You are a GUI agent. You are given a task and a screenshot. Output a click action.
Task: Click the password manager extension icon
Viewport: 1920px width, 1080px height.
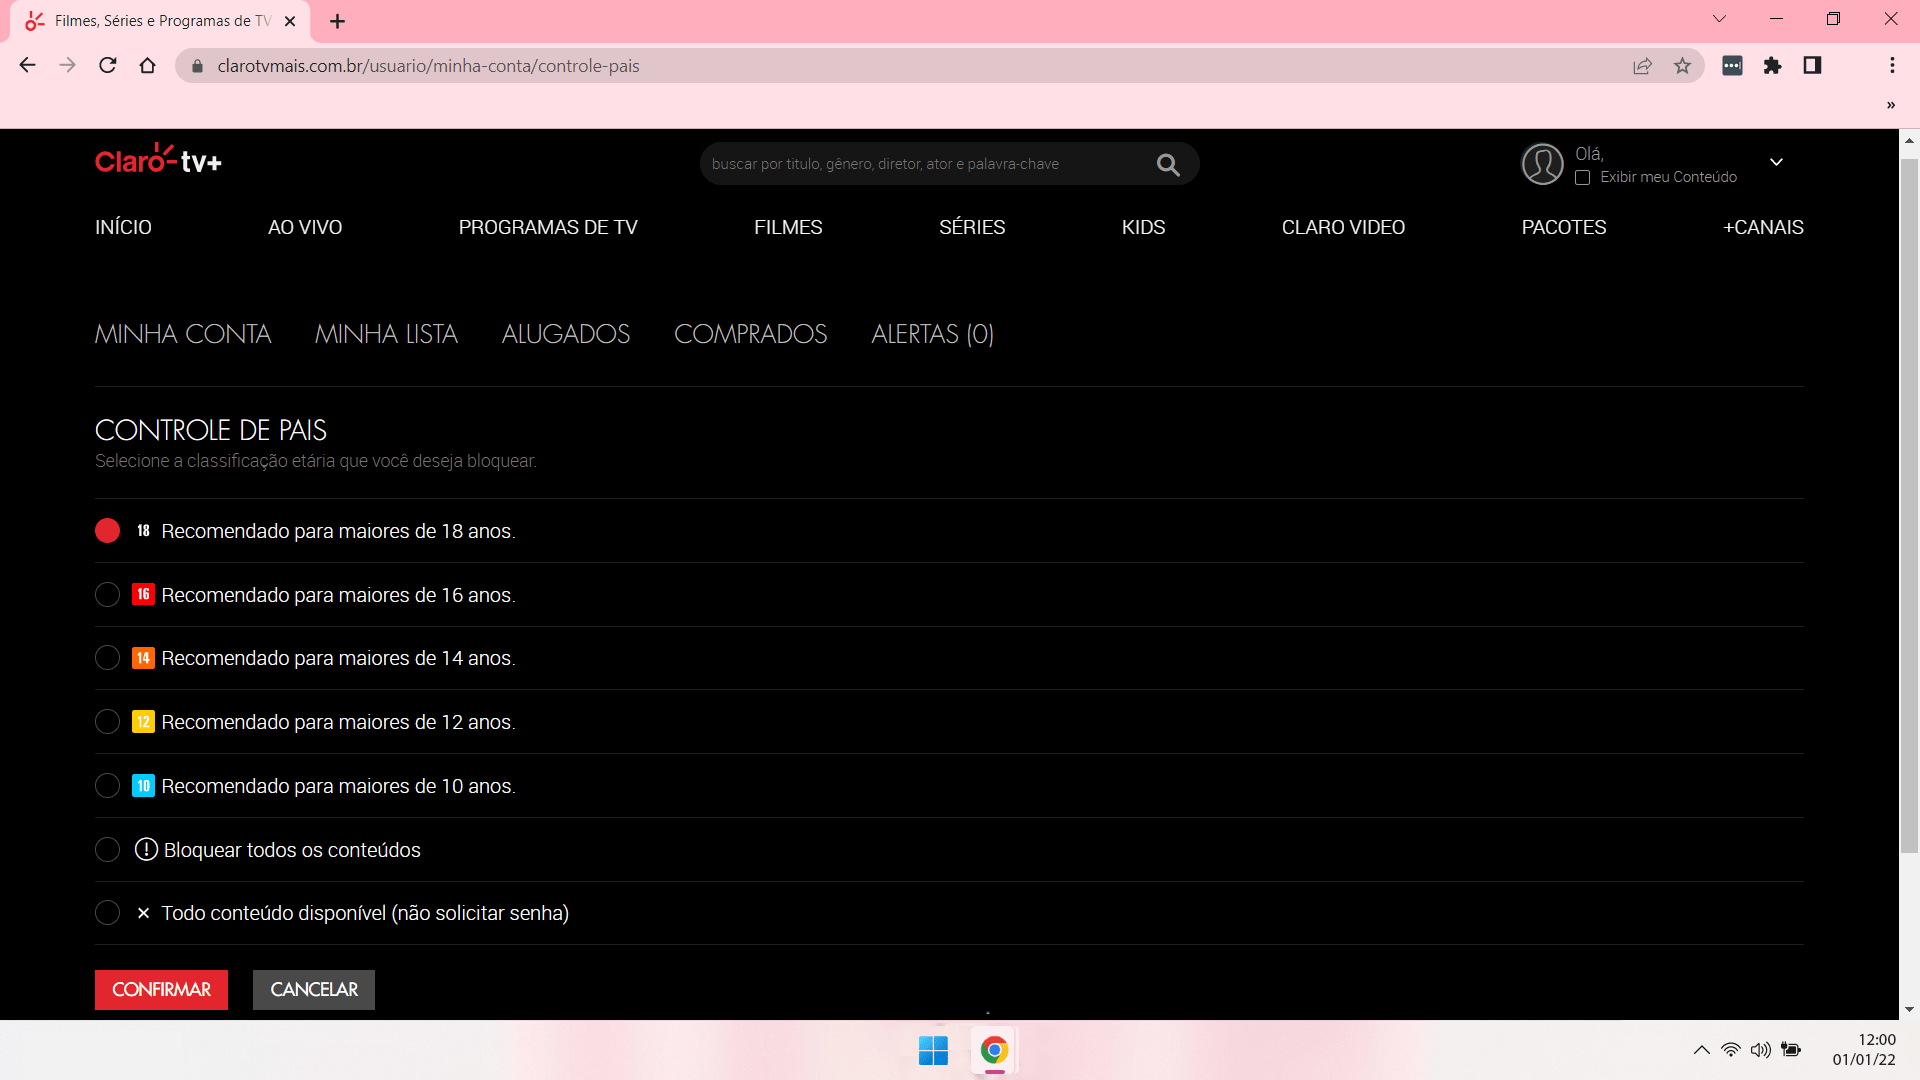tap(1732, 66)
